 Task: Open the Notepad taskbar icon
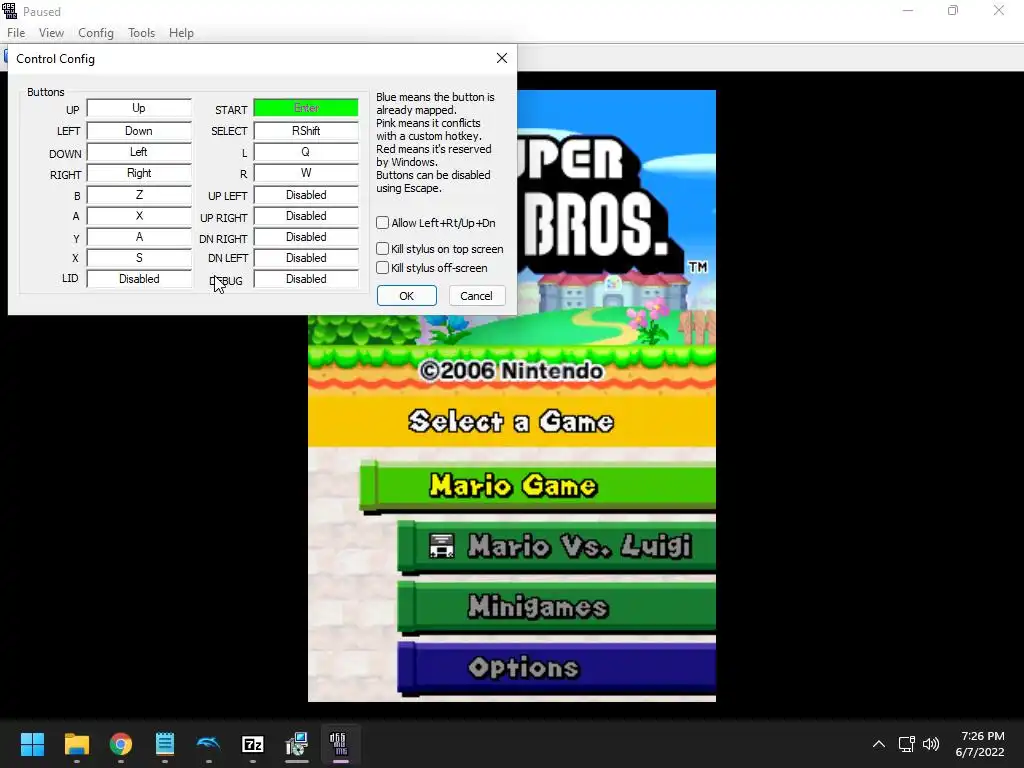[x=165, y=744]
